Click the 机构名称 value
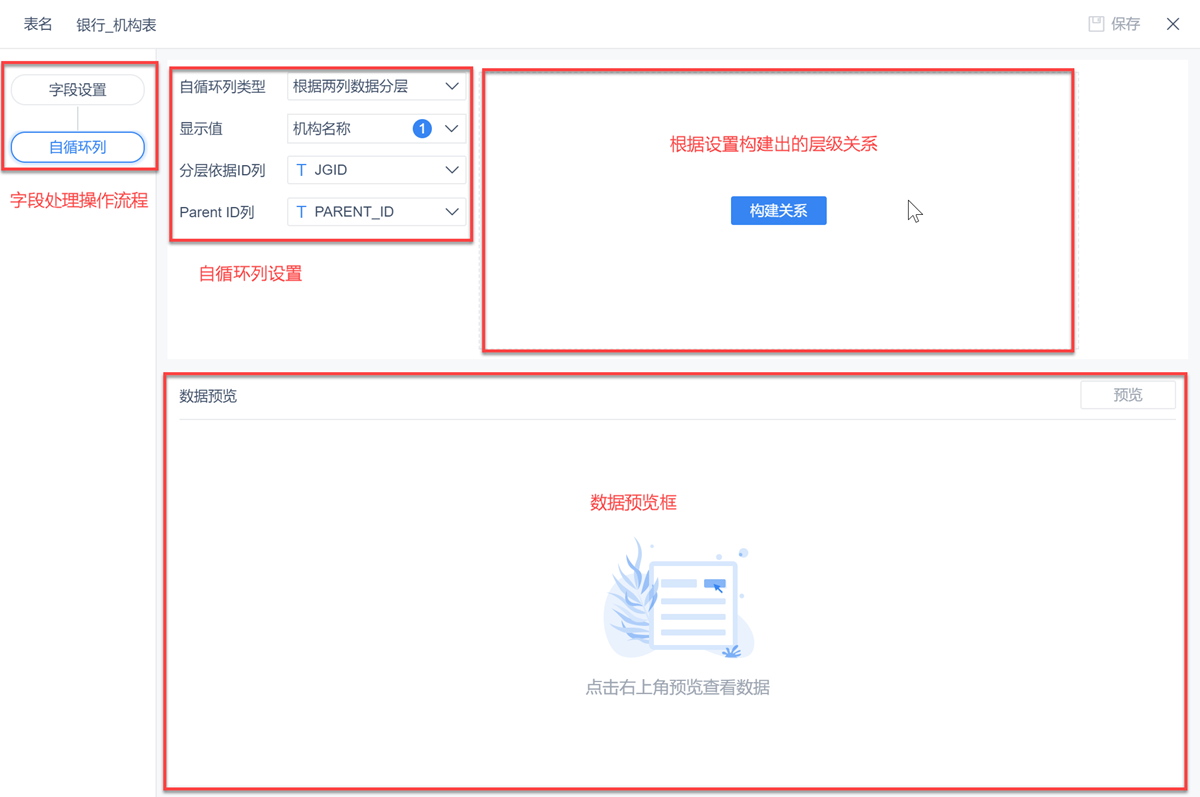The image size is (1200, 797). coord(321,129)
